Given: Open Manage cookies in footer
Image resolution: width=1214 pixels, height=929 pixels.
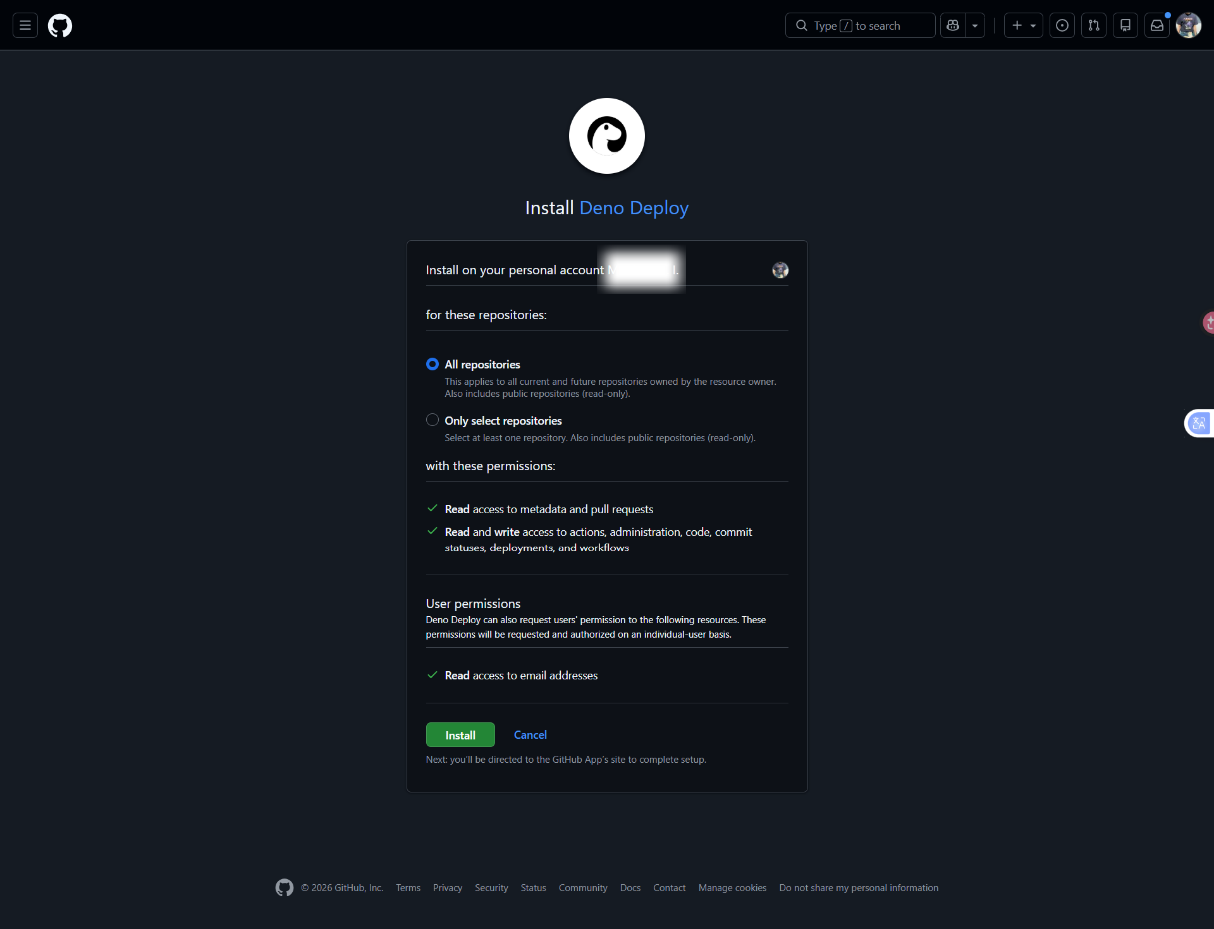Looking at the screenshot, I should point(733,888).
